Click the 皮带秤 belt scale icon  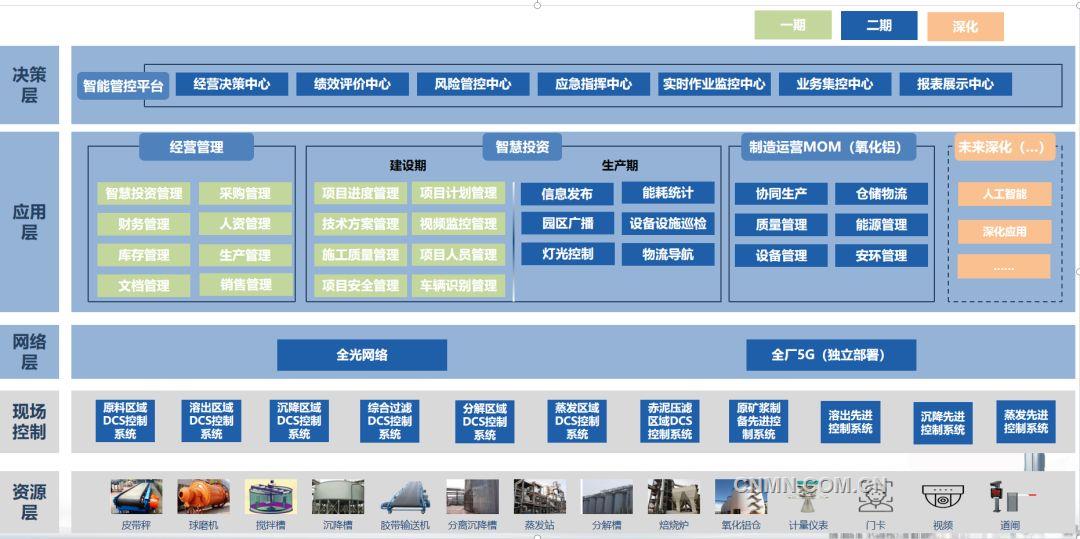pos(136,497)
